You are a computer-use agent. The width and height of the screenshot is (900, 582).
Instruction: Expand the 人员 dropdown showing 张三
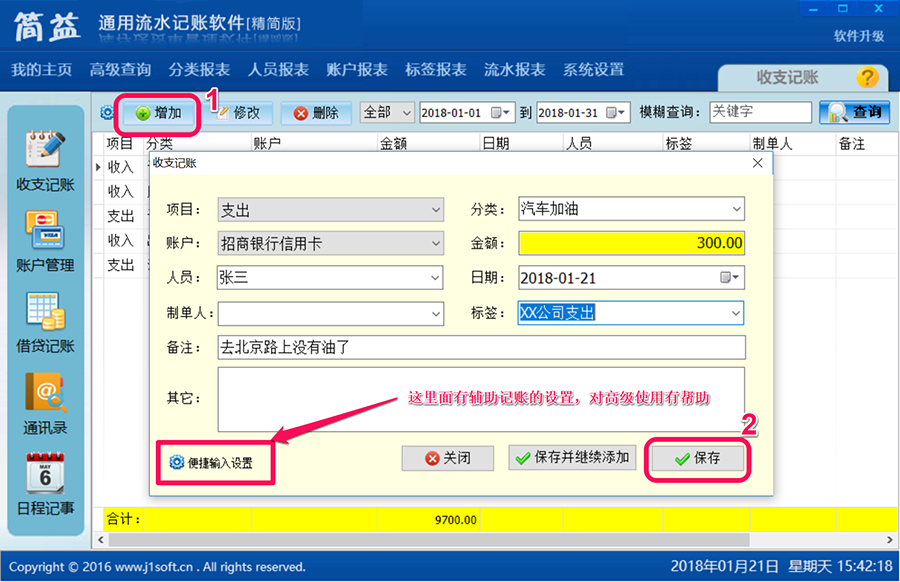[x=436, y=278]
